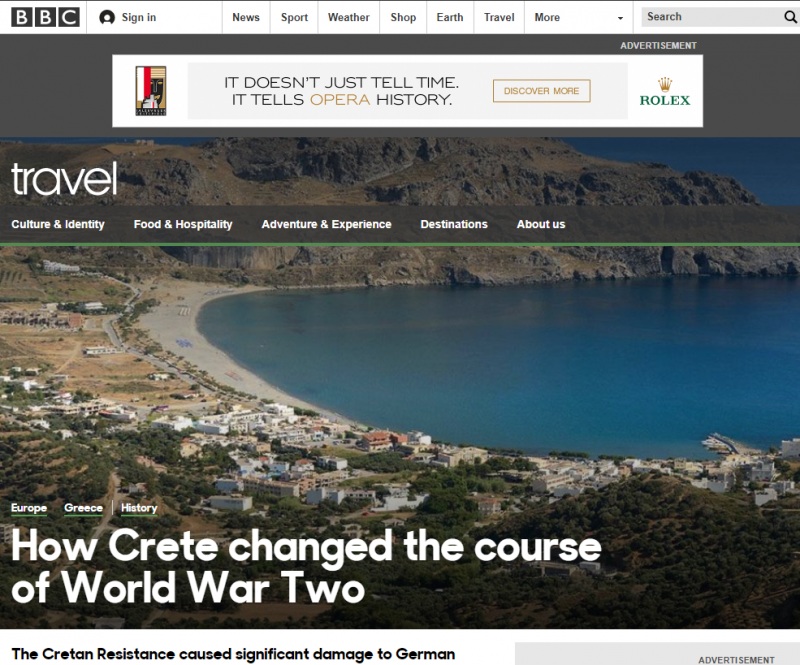Open the News menu item
Viewport: 800px width, 665px height.
(246, 17)
